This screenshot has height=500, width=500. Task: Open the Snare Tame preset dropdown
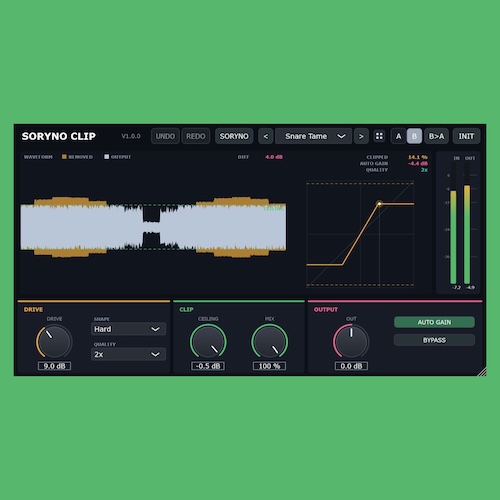[313, 136]
